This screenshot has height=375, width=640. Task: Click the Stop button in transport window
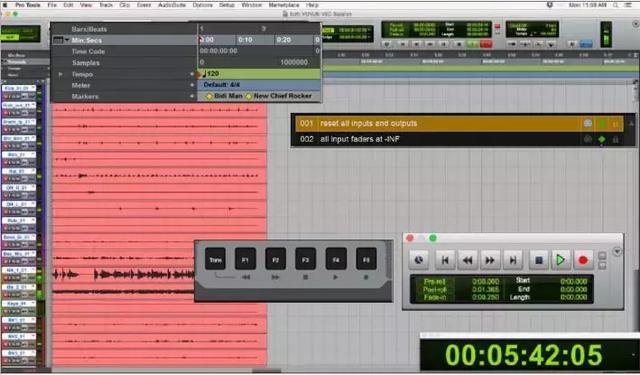tap(538, 260)
